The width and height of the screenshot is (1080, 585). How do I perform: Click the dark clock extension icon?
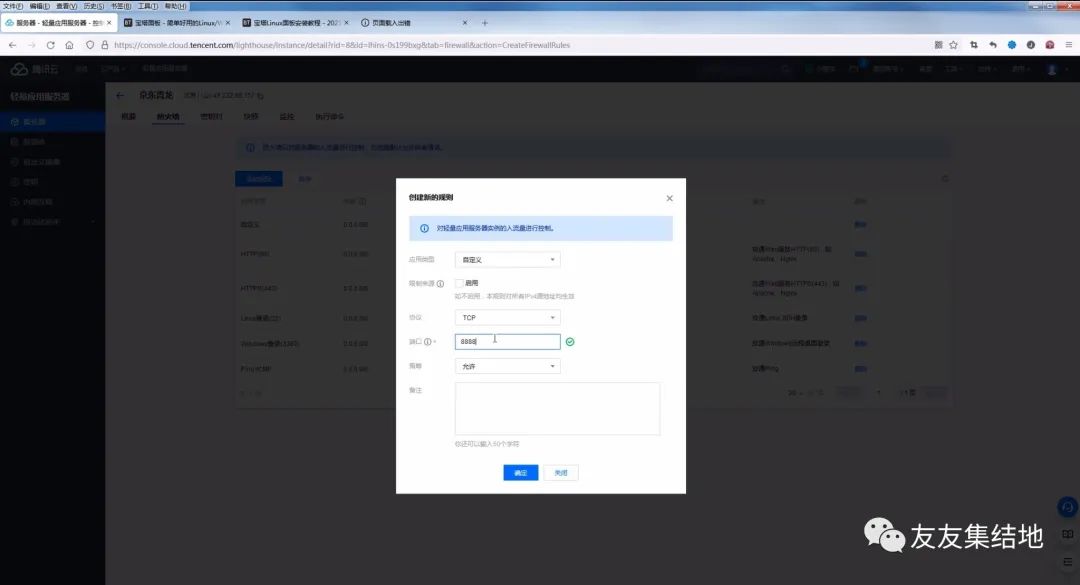click(x=1030, y=45)
